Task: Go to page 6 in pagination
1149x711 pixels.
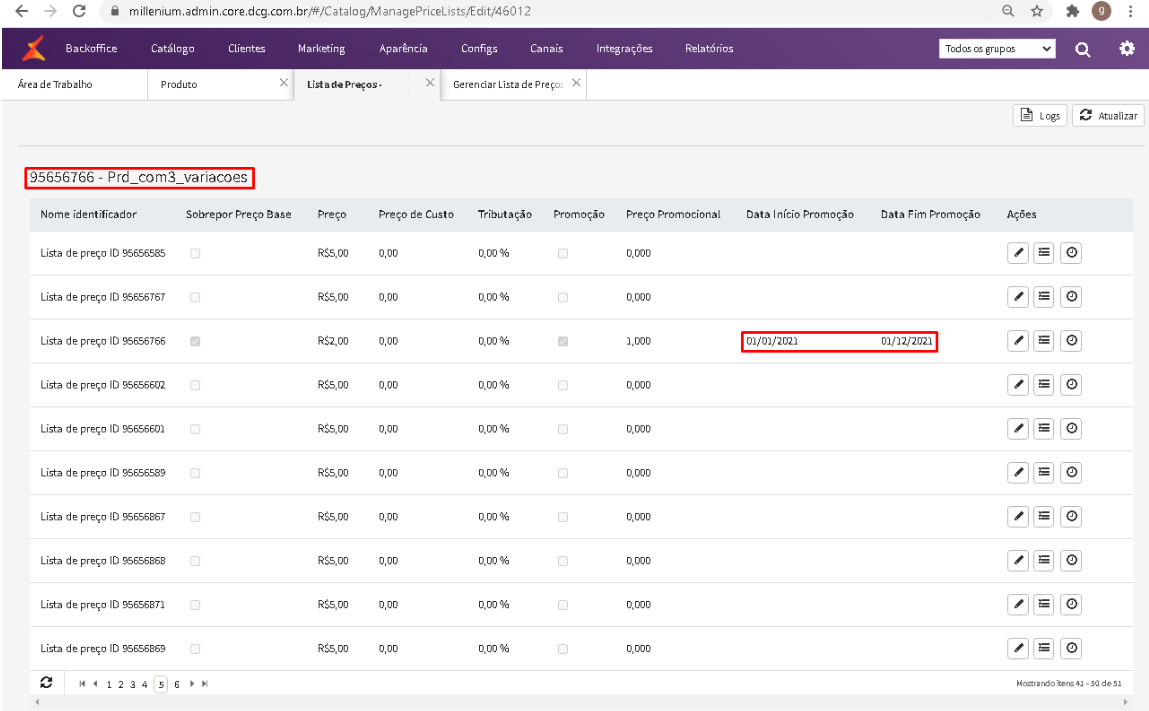Action: (177, 683)
